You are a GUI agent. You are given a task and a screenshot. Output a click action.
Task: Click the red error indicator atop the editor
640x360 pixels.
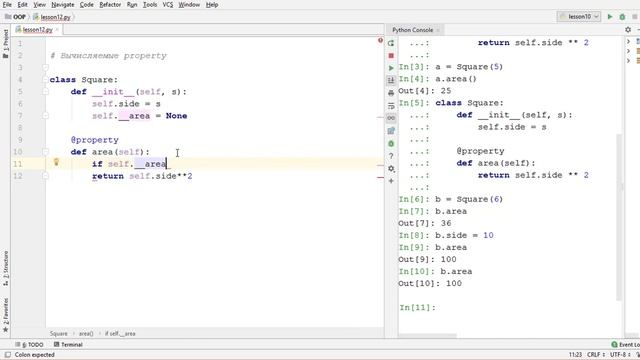click(380, 40)
